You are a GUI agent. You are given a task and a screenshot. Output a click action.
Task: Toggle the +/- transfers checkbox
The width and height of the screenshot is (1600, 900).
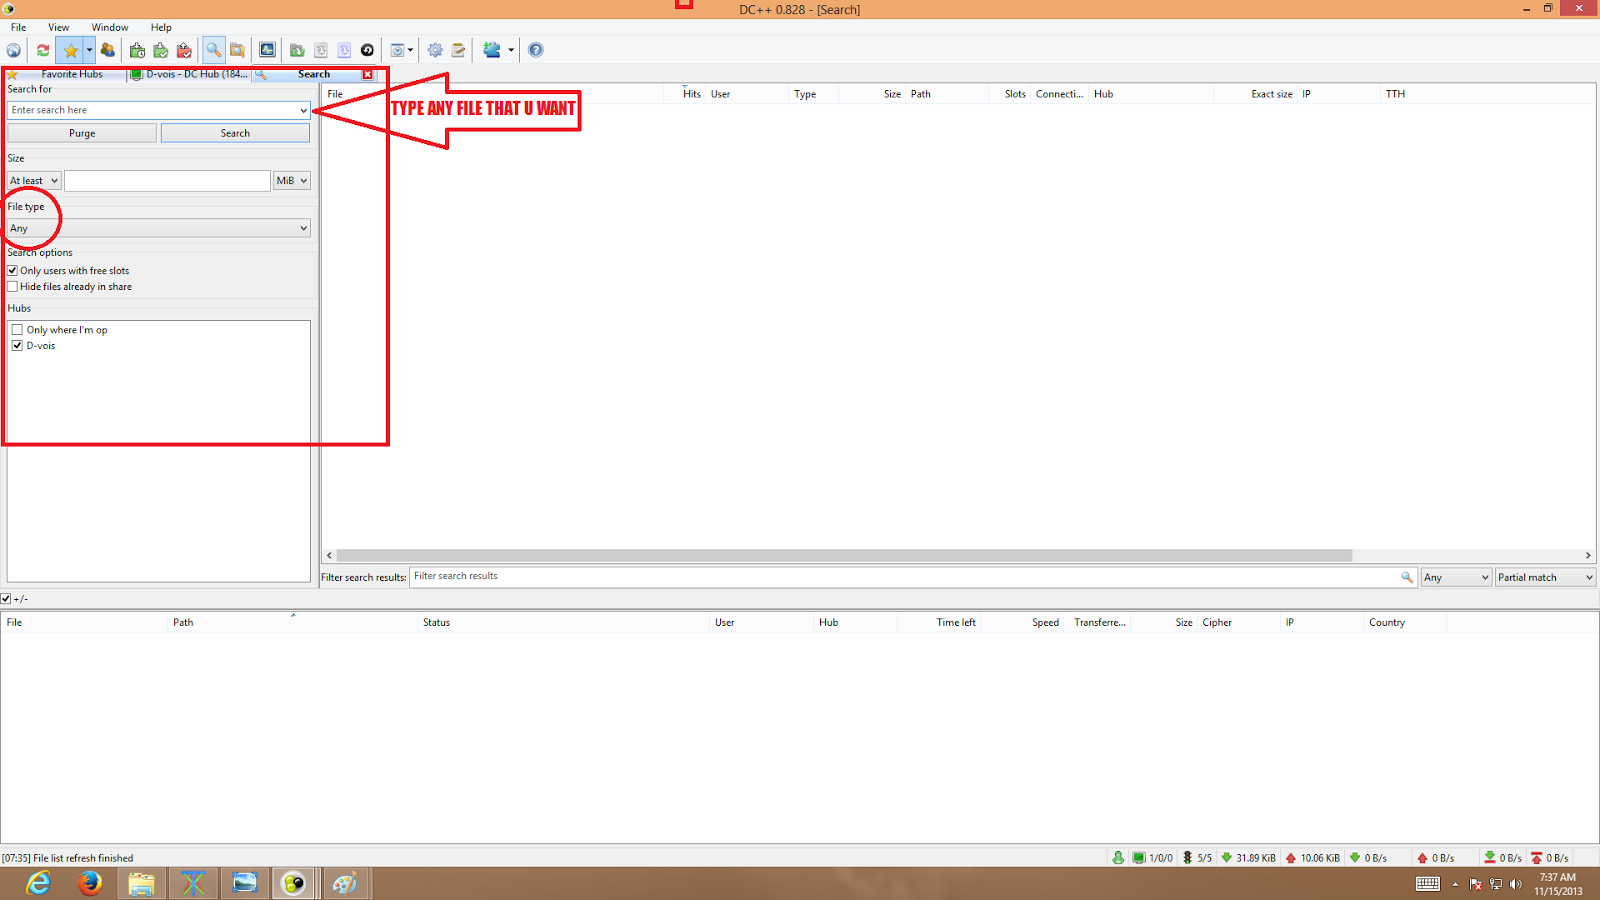6,599
